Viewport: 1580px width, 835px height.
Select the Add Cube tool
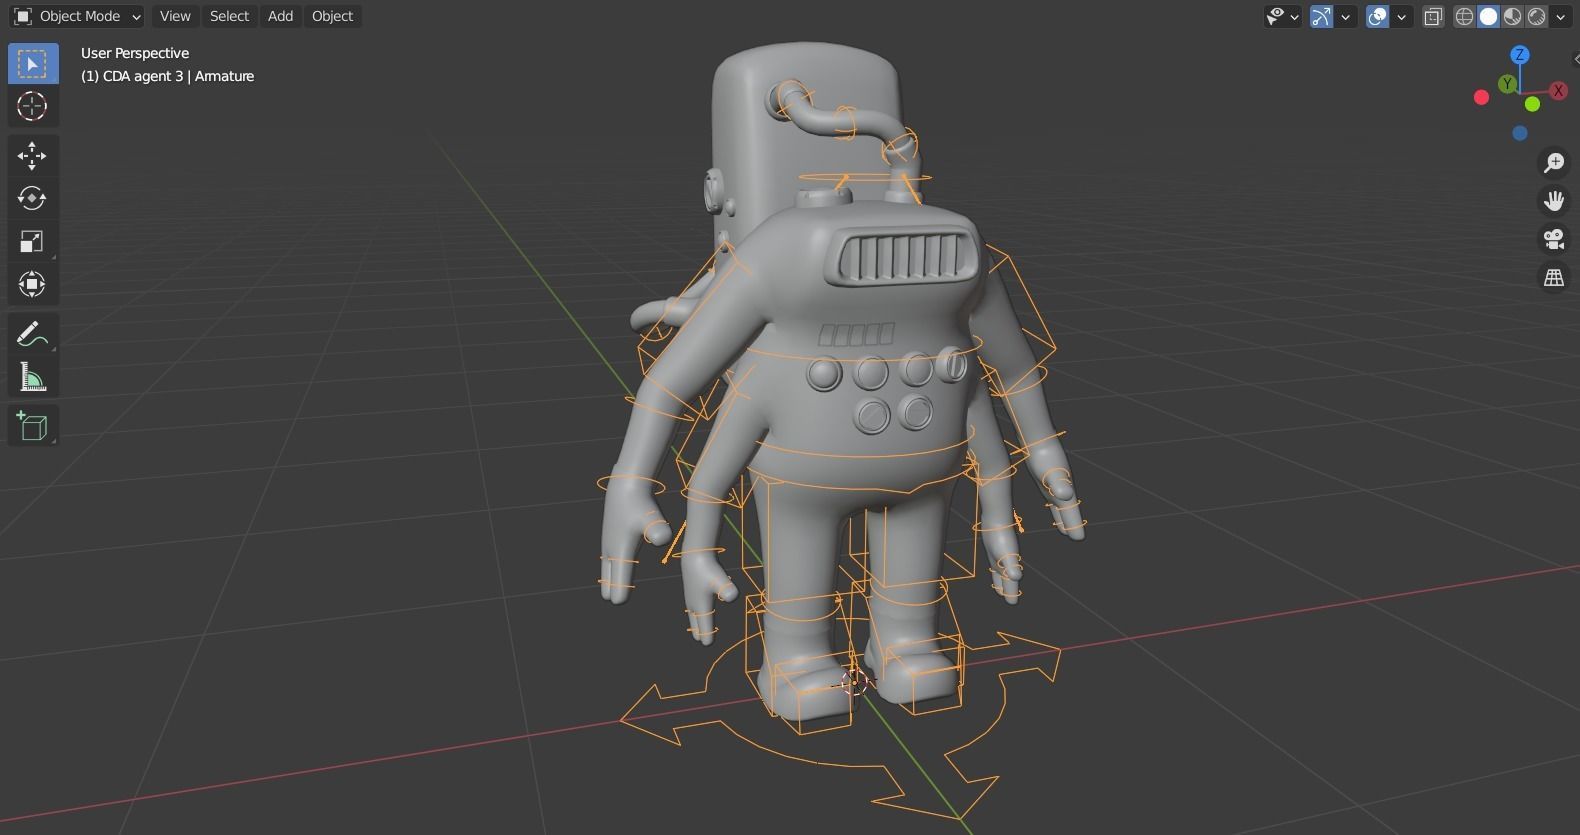[x=32, y=426]
